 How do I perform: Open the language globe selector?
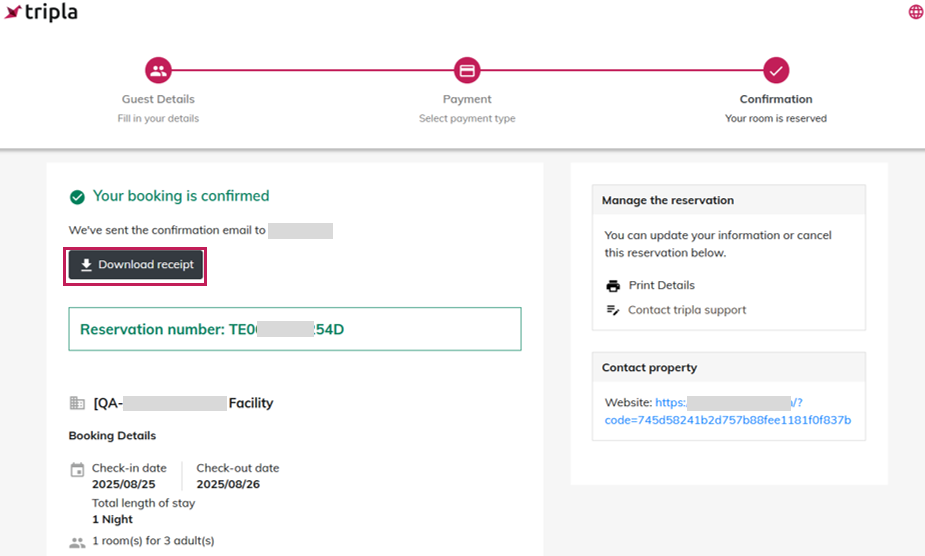[x=915, y=12]
